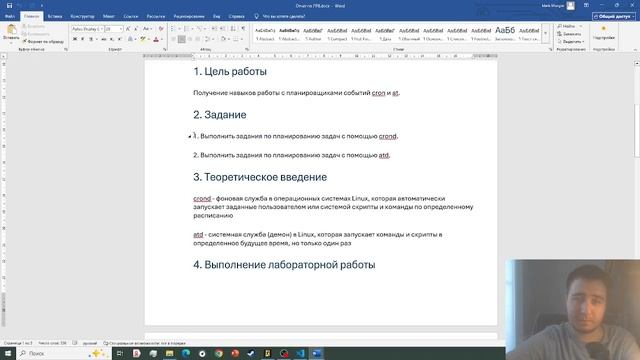Open the Paragraph dialog launcher
Screen dimensions: 640x360
click(x=247, y=49)
